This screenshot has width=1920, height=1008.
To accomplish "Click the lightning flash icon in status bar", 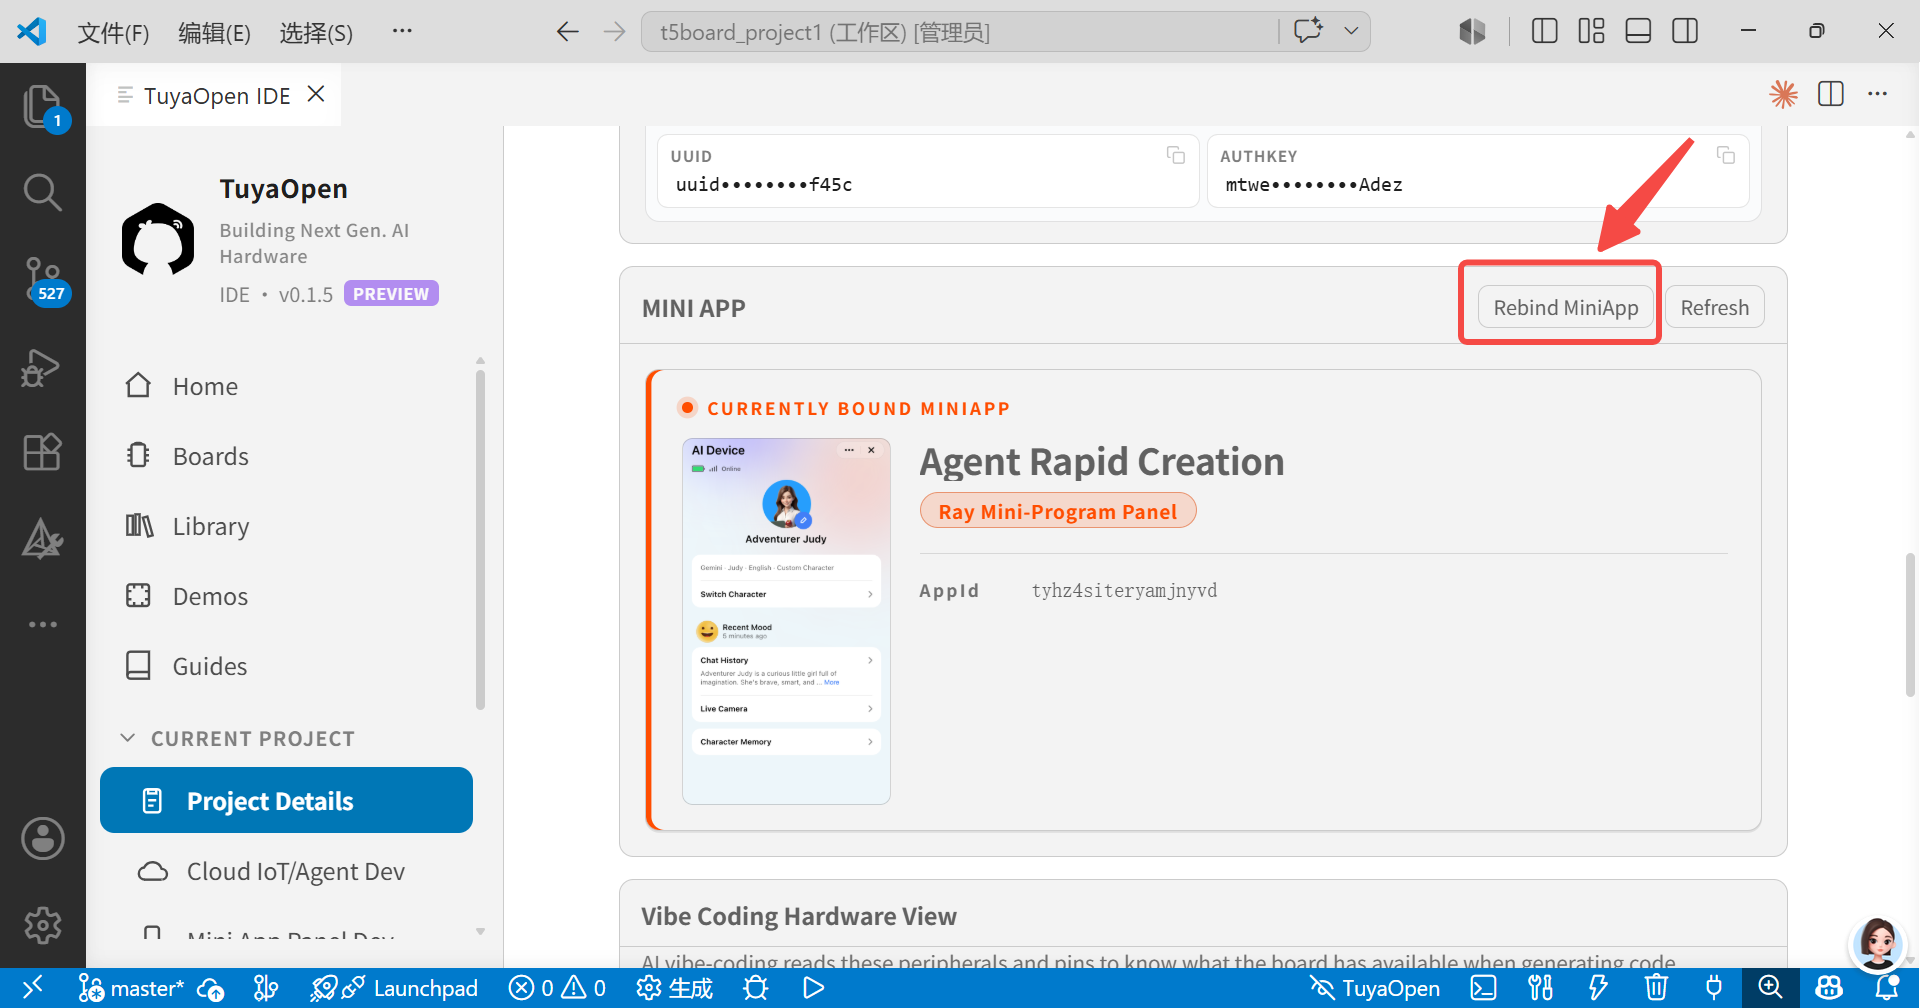I will click(x=1598, y=988).
